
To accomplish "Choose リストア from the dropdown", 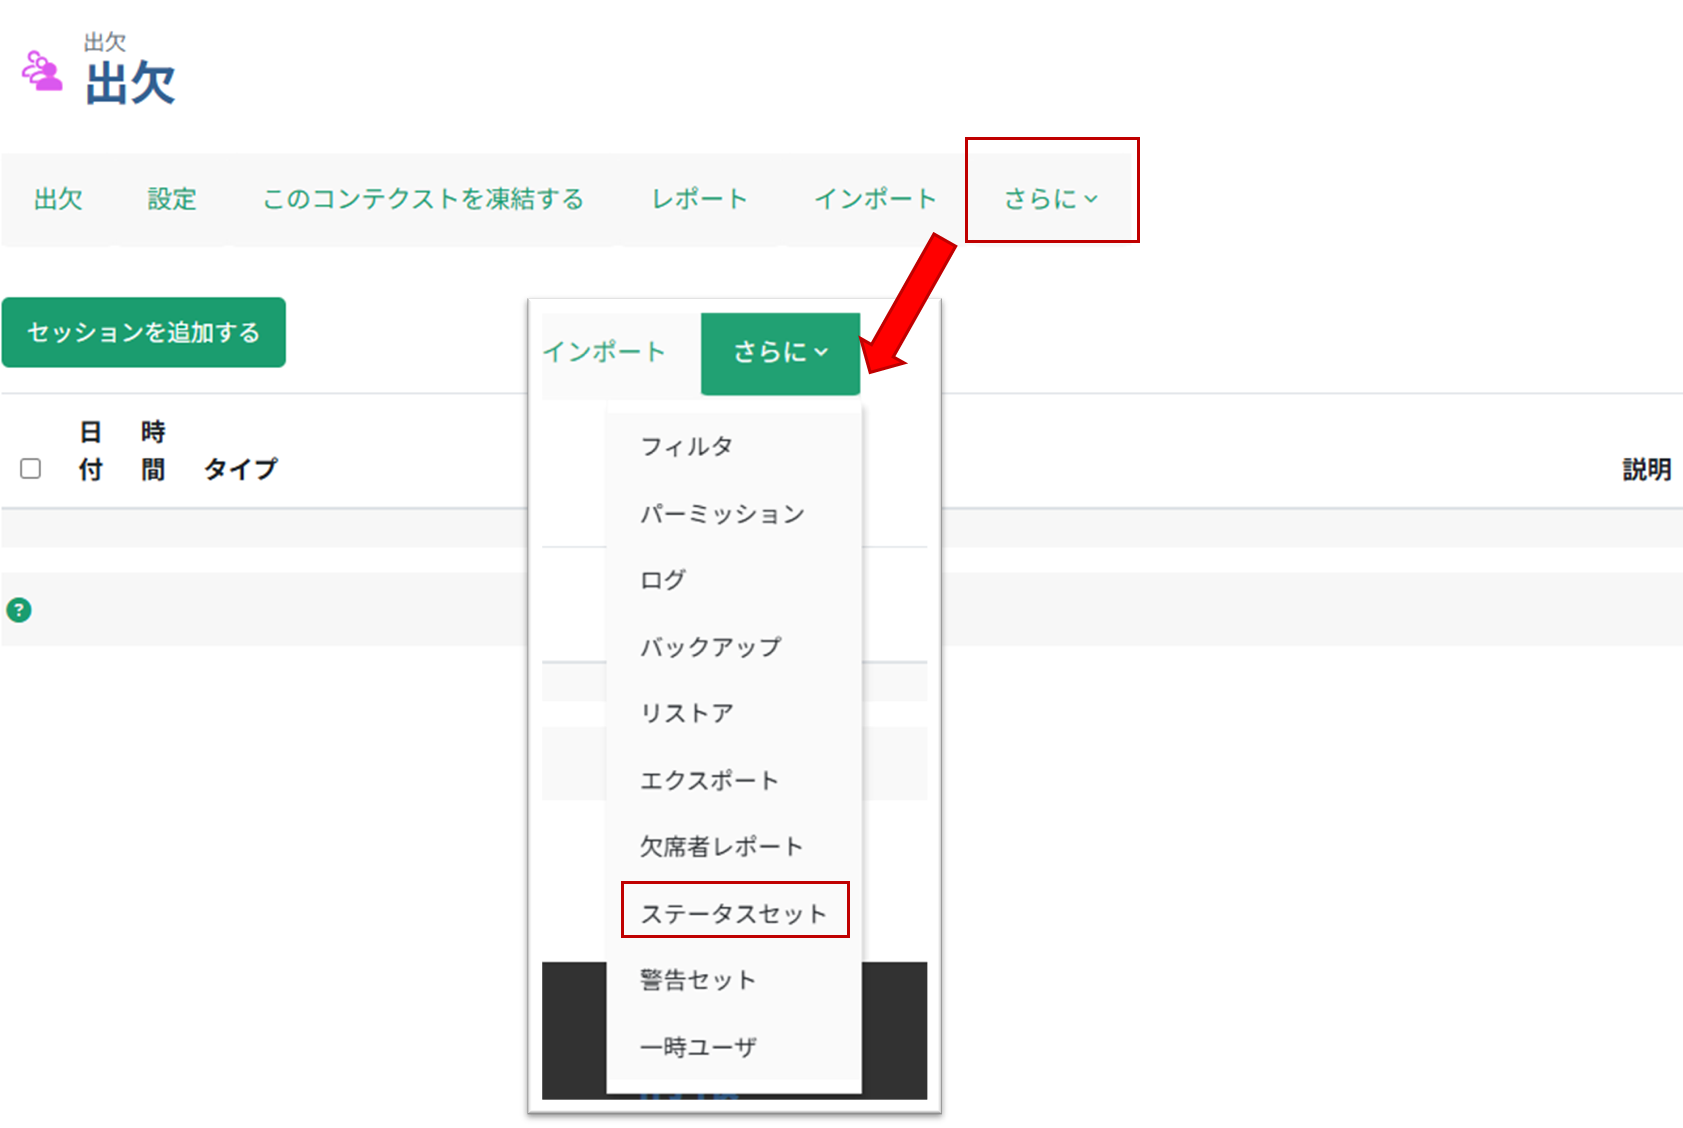I will [x=686, y=713].
